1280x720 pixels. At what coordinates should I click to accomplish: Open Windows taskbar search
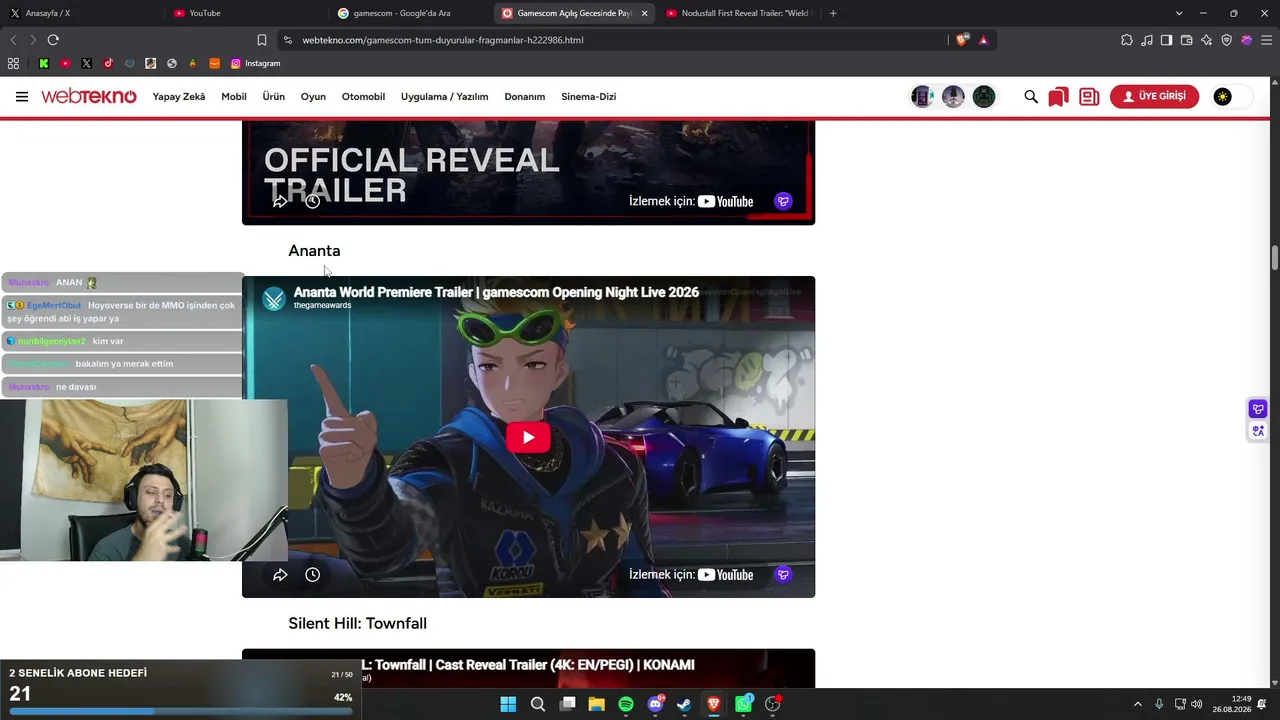pos(538,704)
